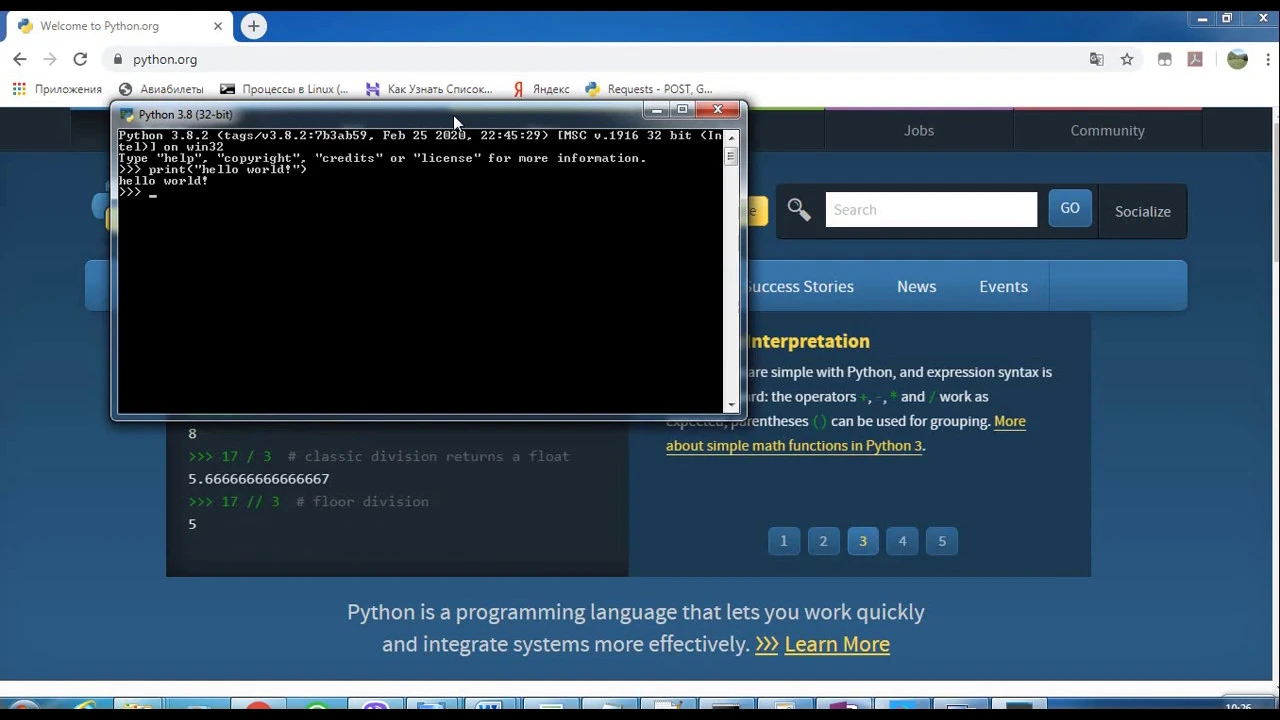Go to slide 3 of the carousel
1280x720 pixels.
point(863,541)
